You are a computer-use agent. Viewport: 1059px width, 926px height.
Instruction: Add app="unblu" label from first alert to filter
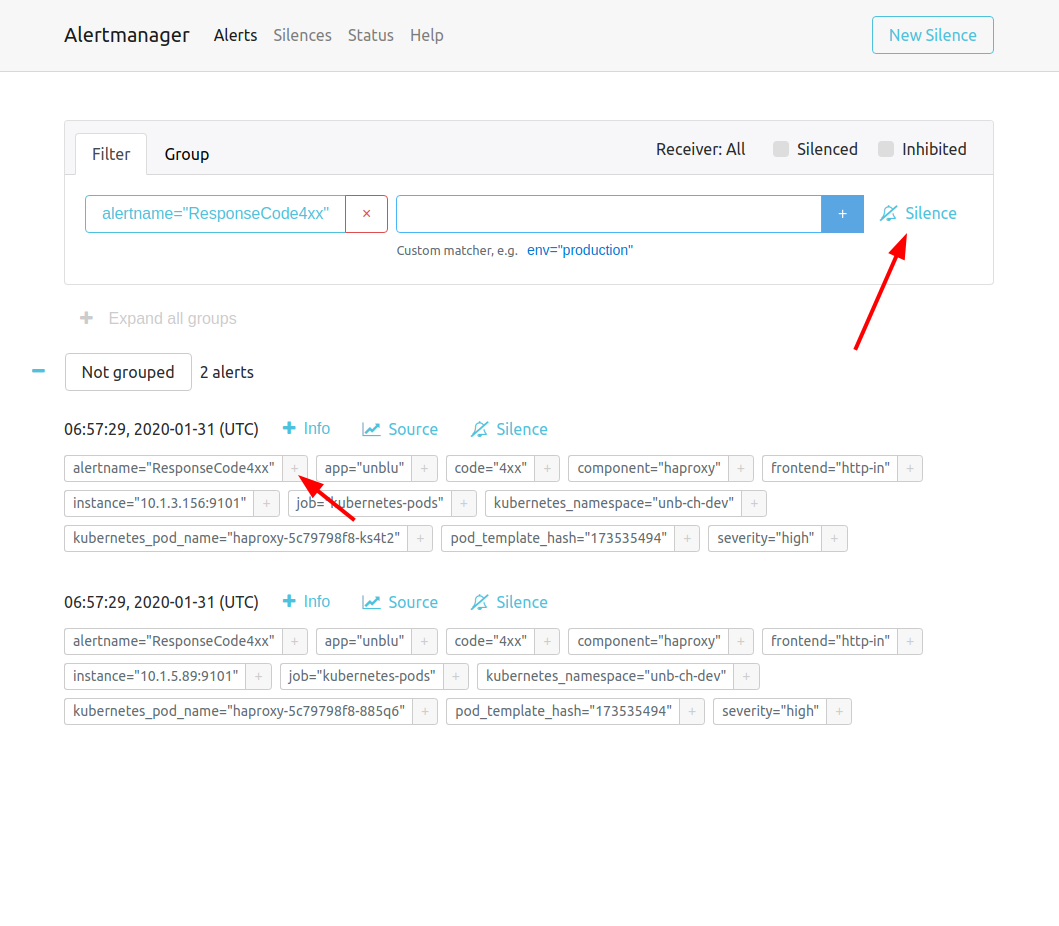coord(424,468)
